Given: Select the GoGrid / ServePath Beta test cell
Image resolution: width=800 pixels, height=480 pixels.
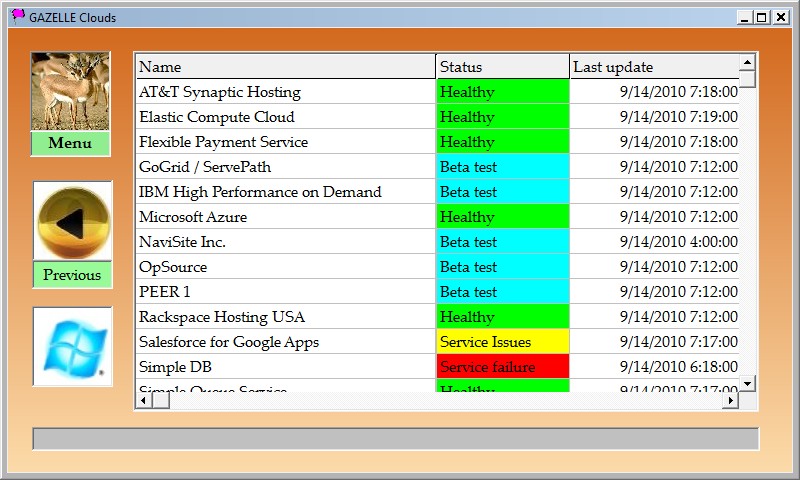Looking at the screenshot, I should [502, 167].
